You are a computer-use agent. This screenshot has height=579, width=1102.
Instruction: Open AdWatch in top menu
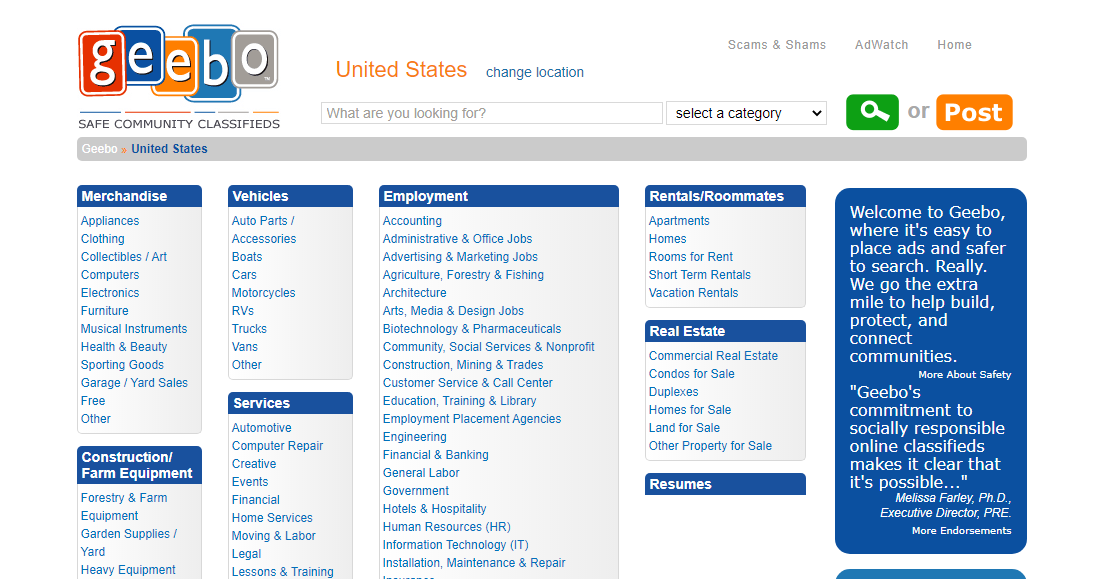point(881,45)
